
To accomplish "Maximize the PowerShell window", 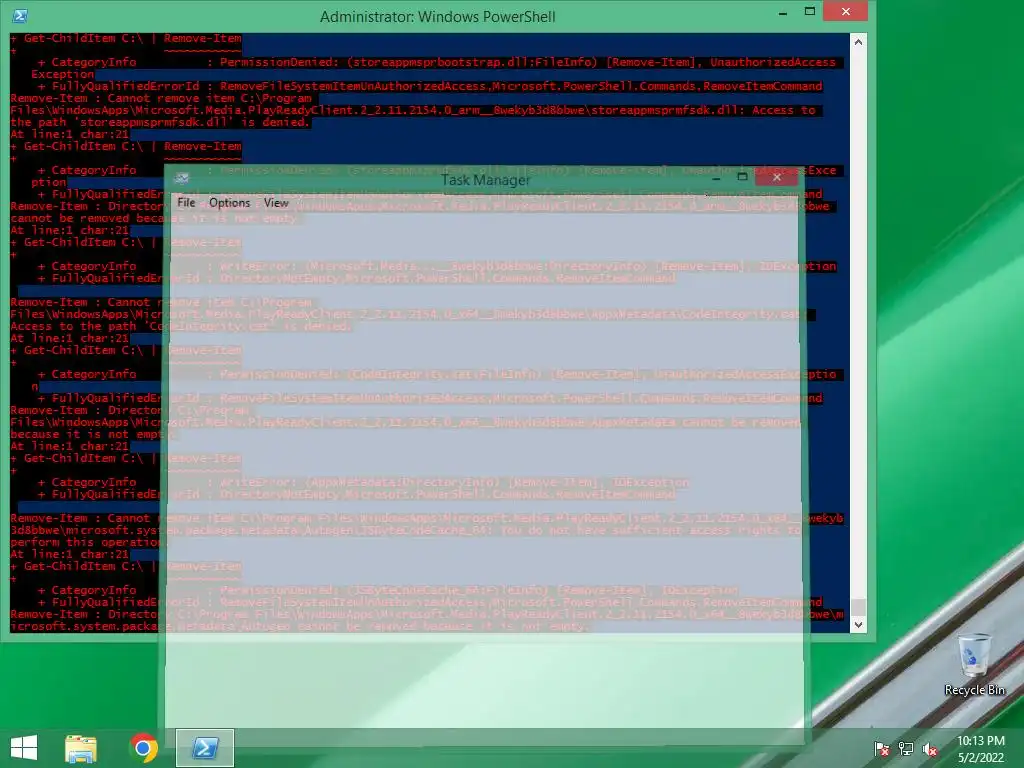I will pyautogui.click(x=810, y=12).
